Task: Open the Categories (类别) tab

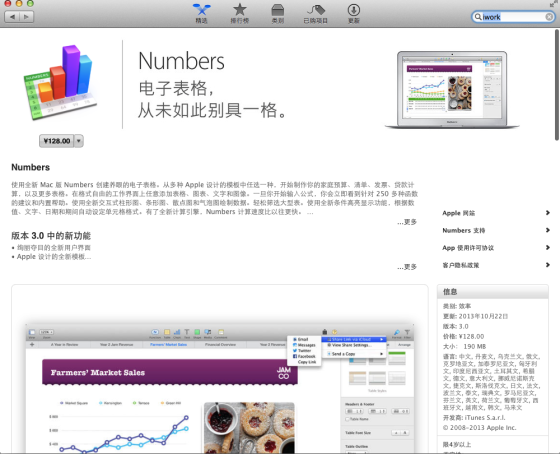Action: (x=278, y=14)
